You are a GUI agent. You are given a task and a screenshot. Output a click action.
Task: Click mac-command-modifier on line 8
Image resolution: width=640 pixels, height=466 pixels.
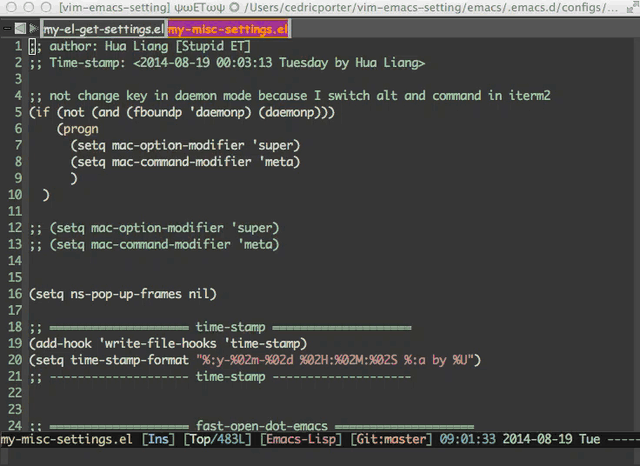[x=181, y=162]
